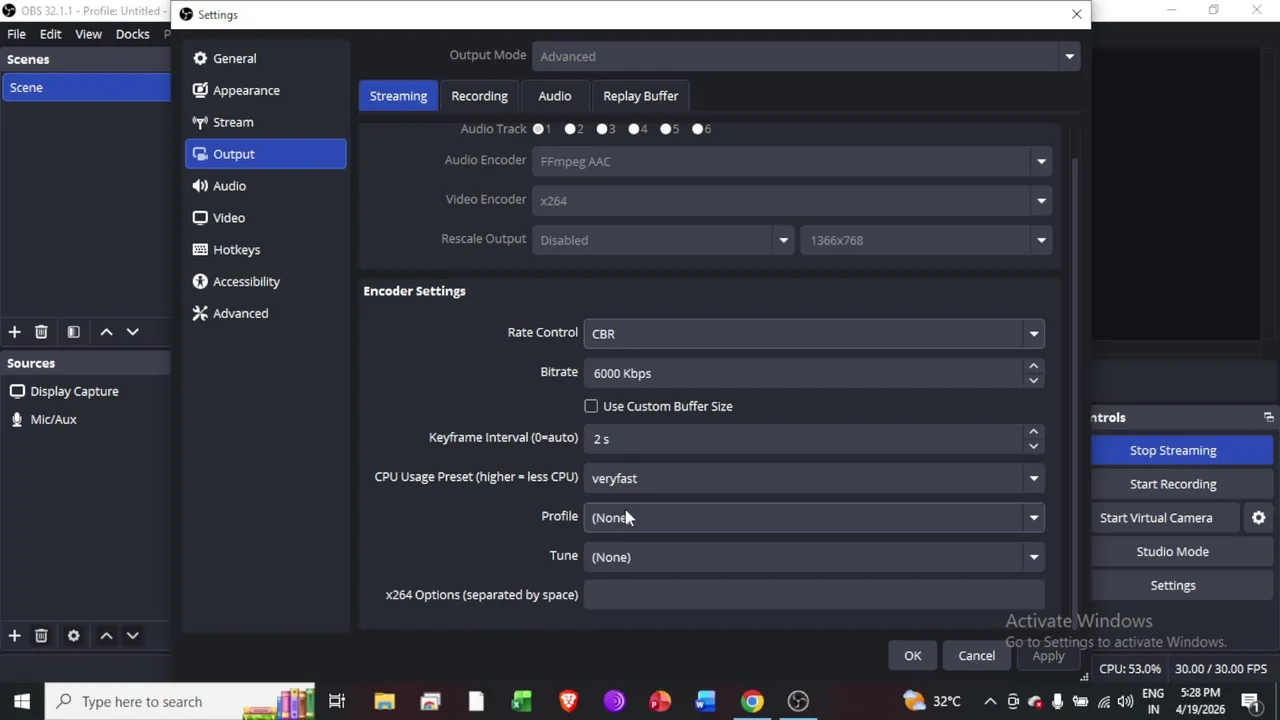Open the Rate Control CBR dropdown
This screenshot has height=720, width=1280.
pyautogui.click(x=814, y=334)
